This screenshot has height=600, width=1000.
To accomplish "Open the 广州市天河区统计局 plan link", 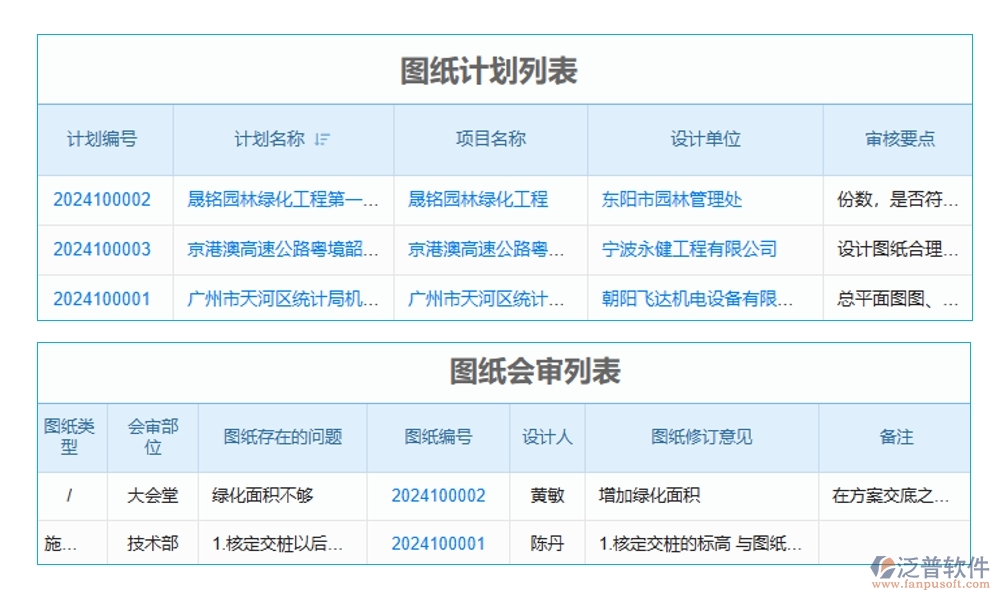I will click(x=282, y=298).
